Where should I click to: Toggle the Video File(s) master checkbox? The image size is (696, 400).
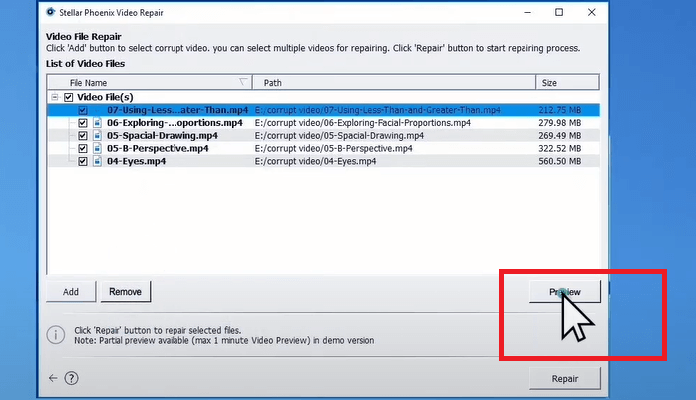68,97
